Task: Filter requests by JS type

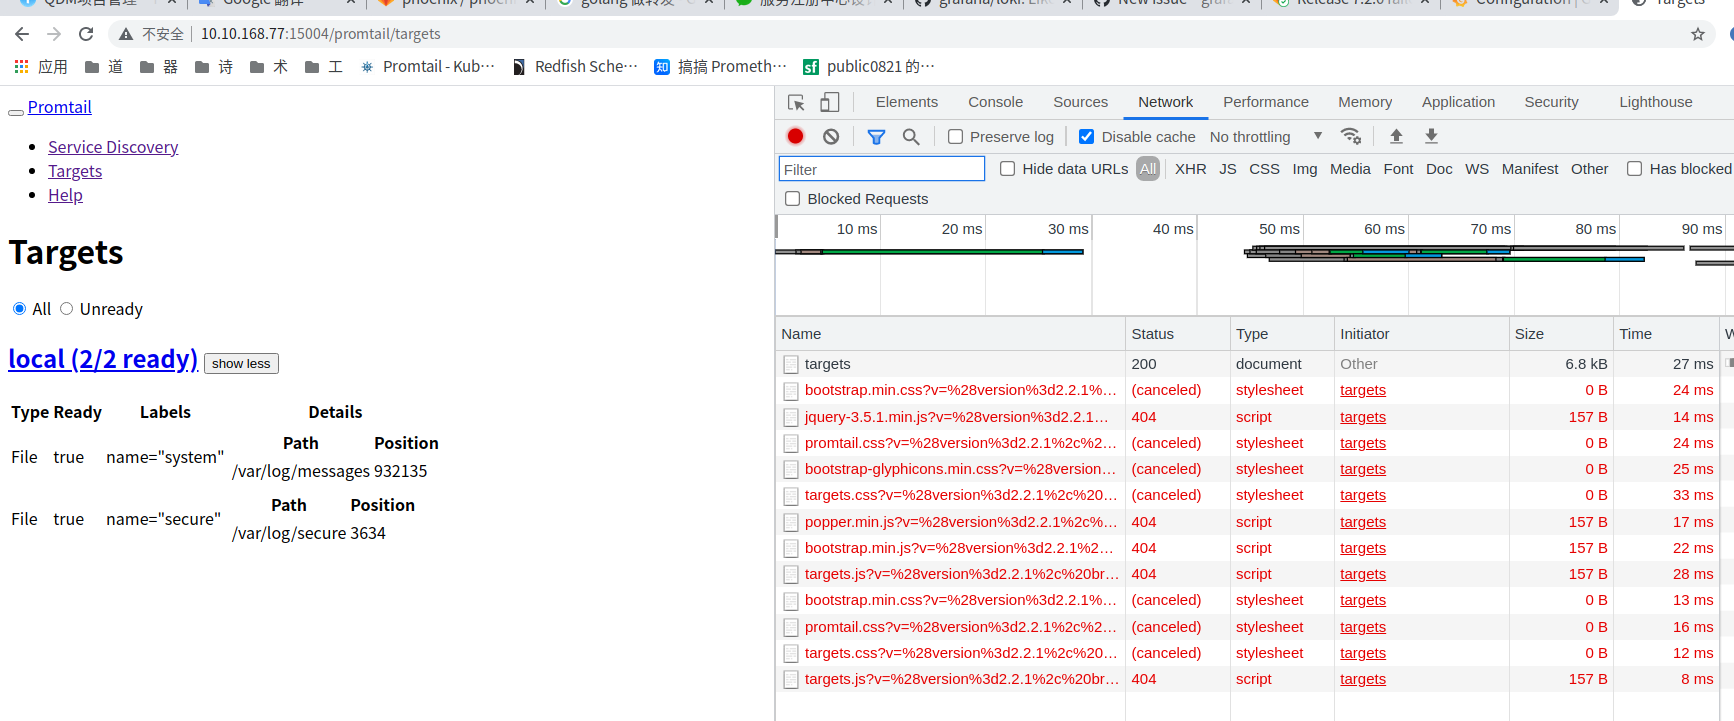Action: pyautogui.click(x=1228, y=169)
